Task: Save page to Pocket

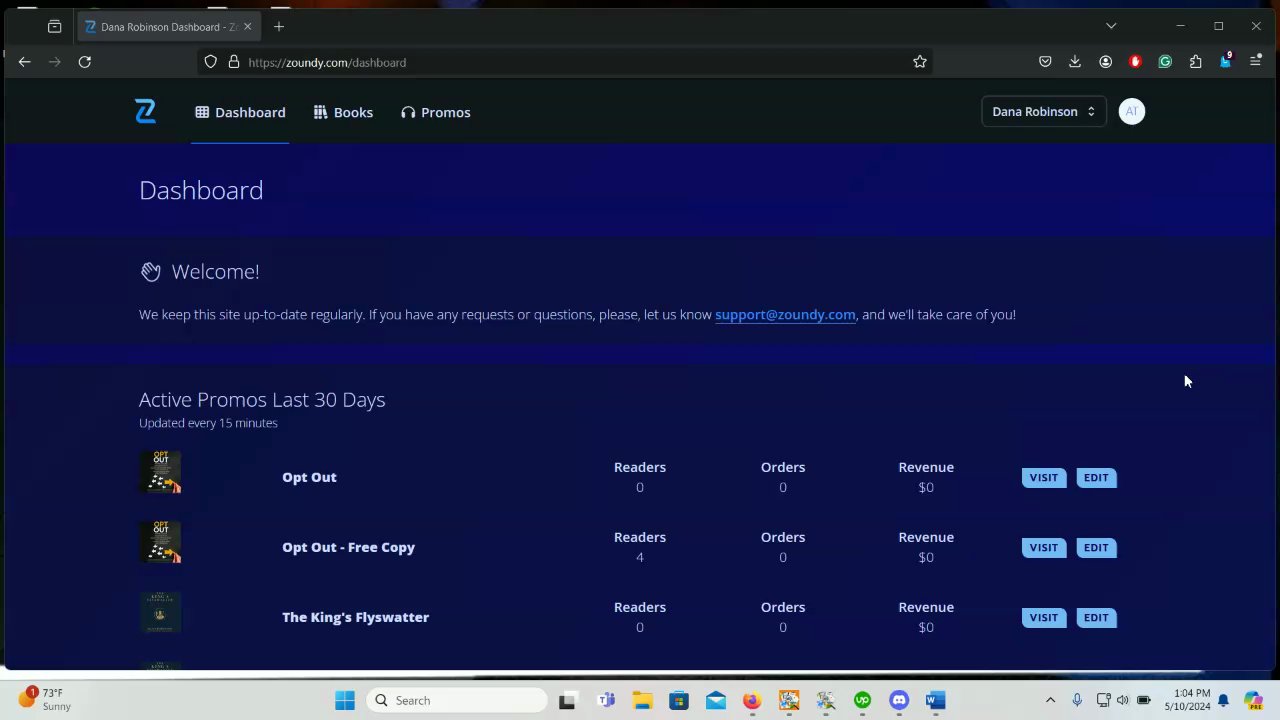Action: [x=1045, y=62]
